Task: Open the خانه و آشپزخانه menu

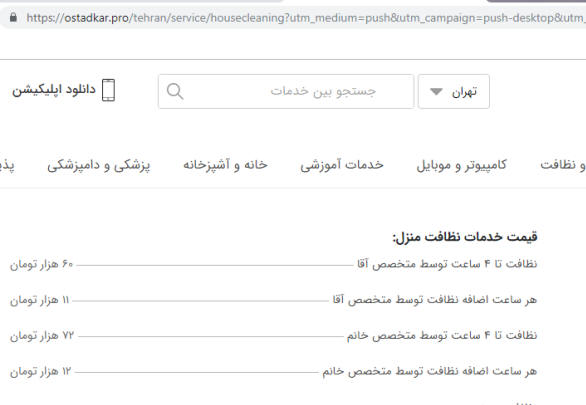Action: (225, 165)
